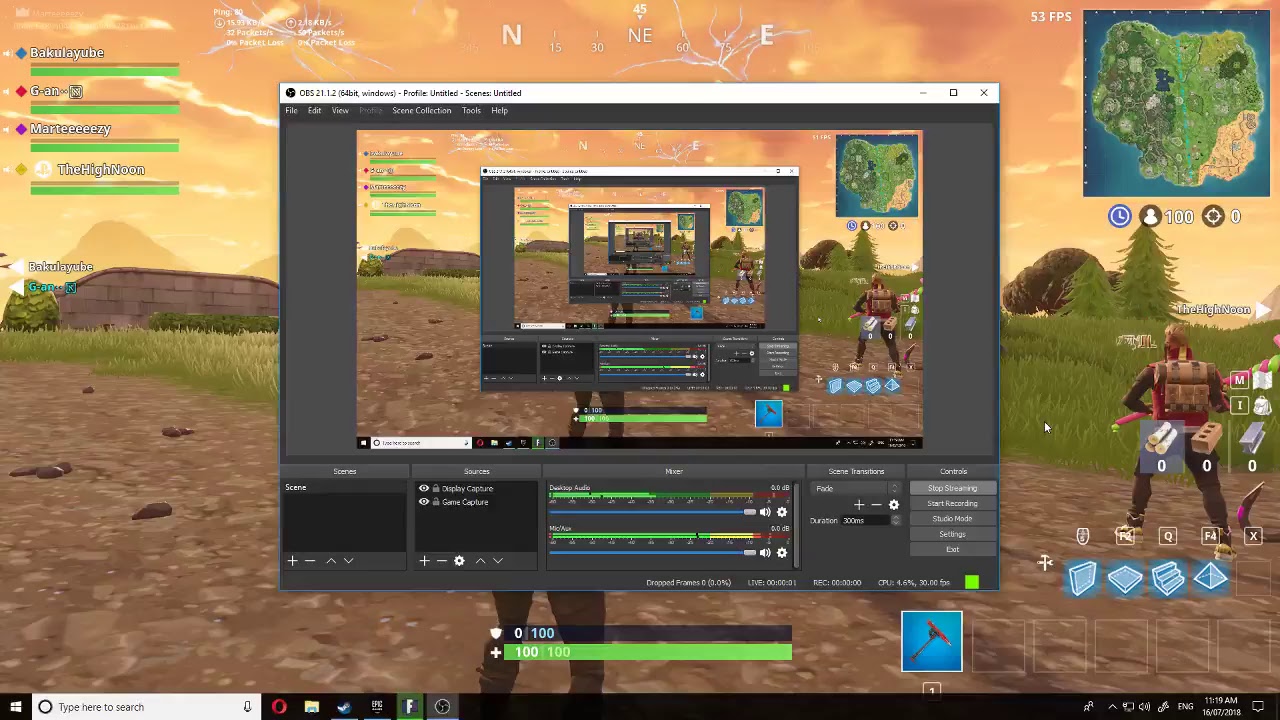Hide the Display Capture source
Screen dimensions: 1280x720
click(424, 489)
